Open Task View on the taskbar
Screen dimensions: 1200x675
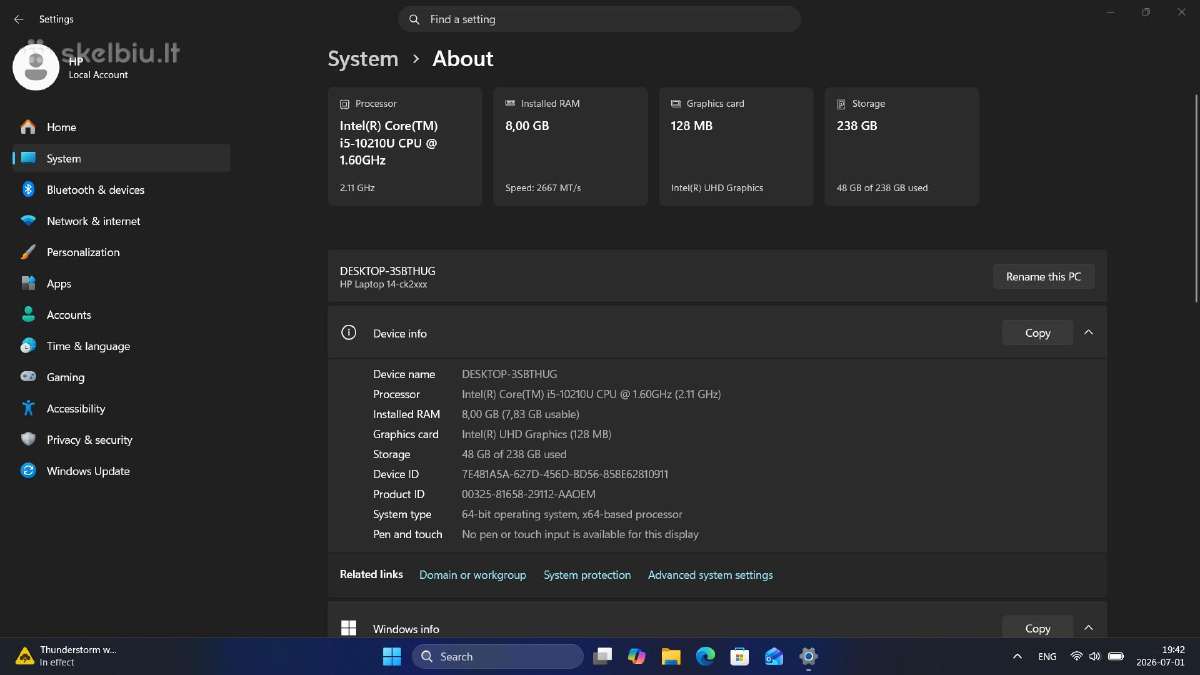tap(602, 657)
